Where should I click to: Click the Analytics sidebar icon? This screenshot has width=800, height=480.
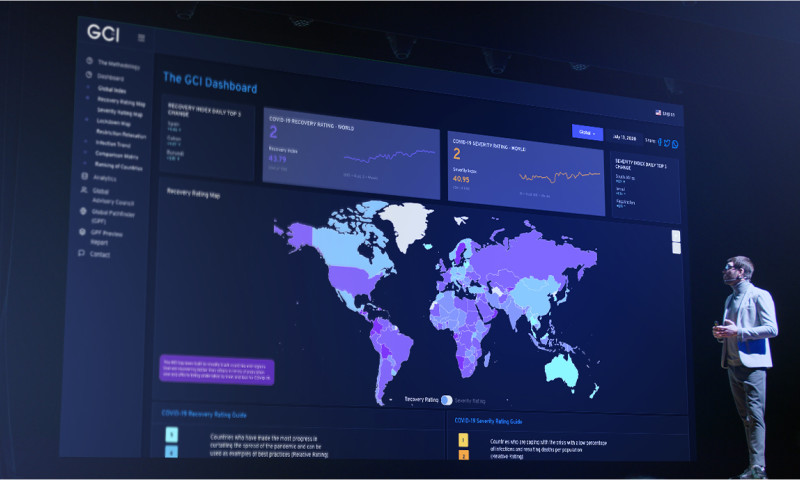click(x=85, y=177)
